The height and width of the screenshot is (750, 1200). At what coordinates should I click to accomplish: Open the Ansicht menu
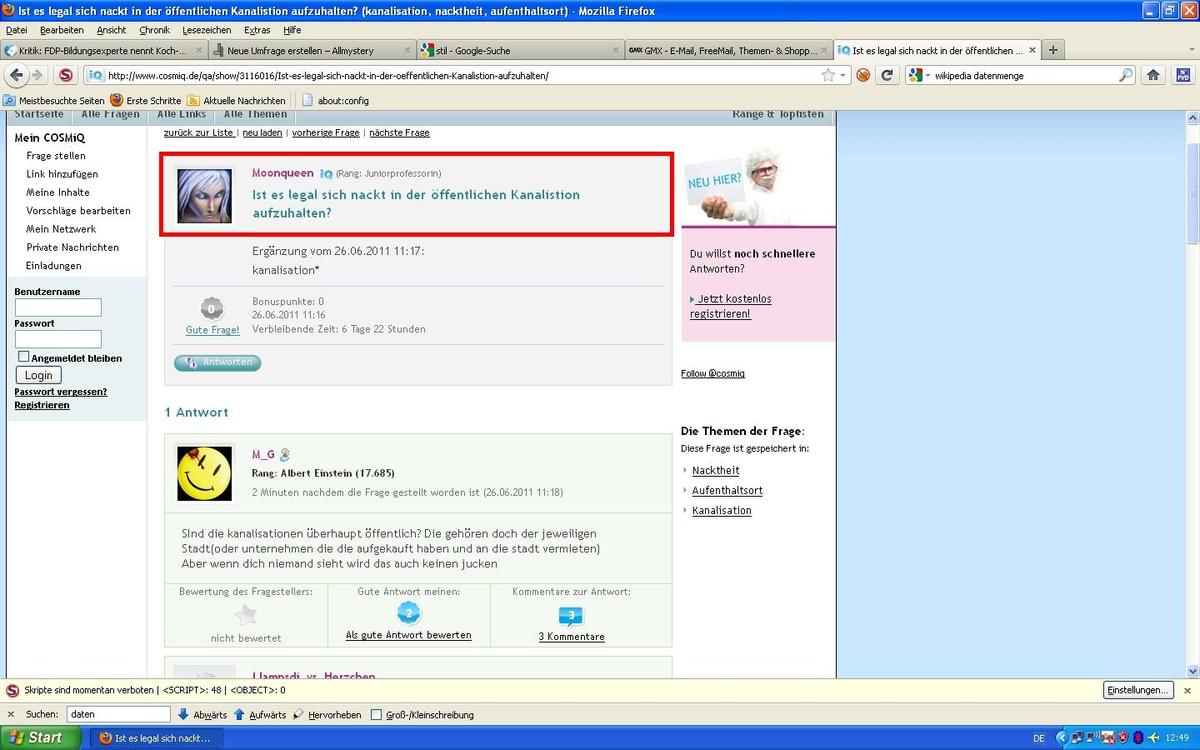111,30
